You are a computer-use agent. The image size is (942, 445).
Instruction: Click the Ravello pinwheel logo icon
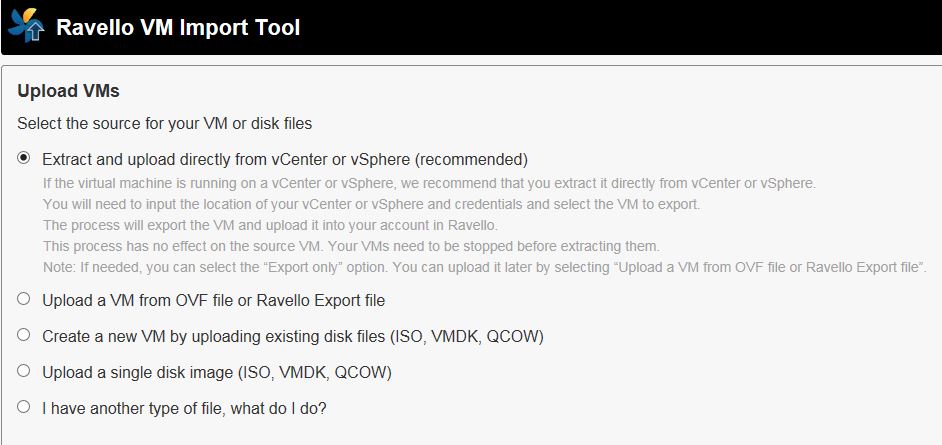[26, 25]
